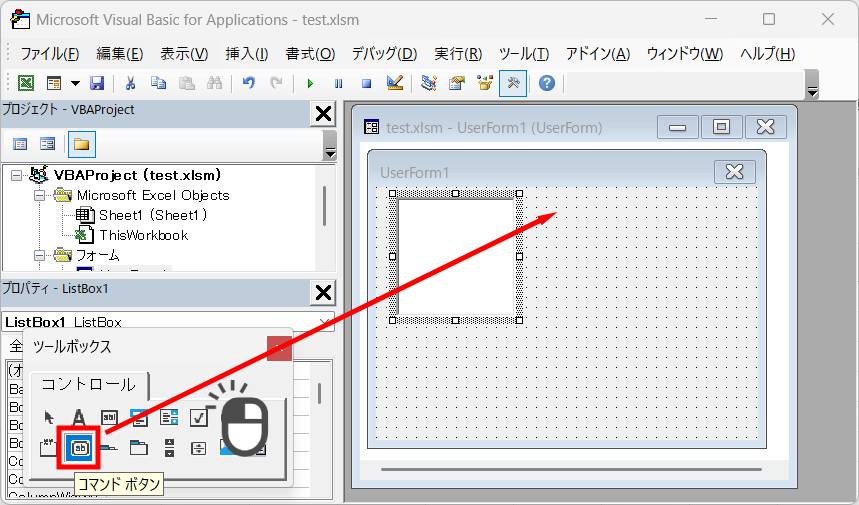Select ThisWorkbook in the project tree
Image resolution: width=859 pixels, height=505 pixels.
coord(144,236)
